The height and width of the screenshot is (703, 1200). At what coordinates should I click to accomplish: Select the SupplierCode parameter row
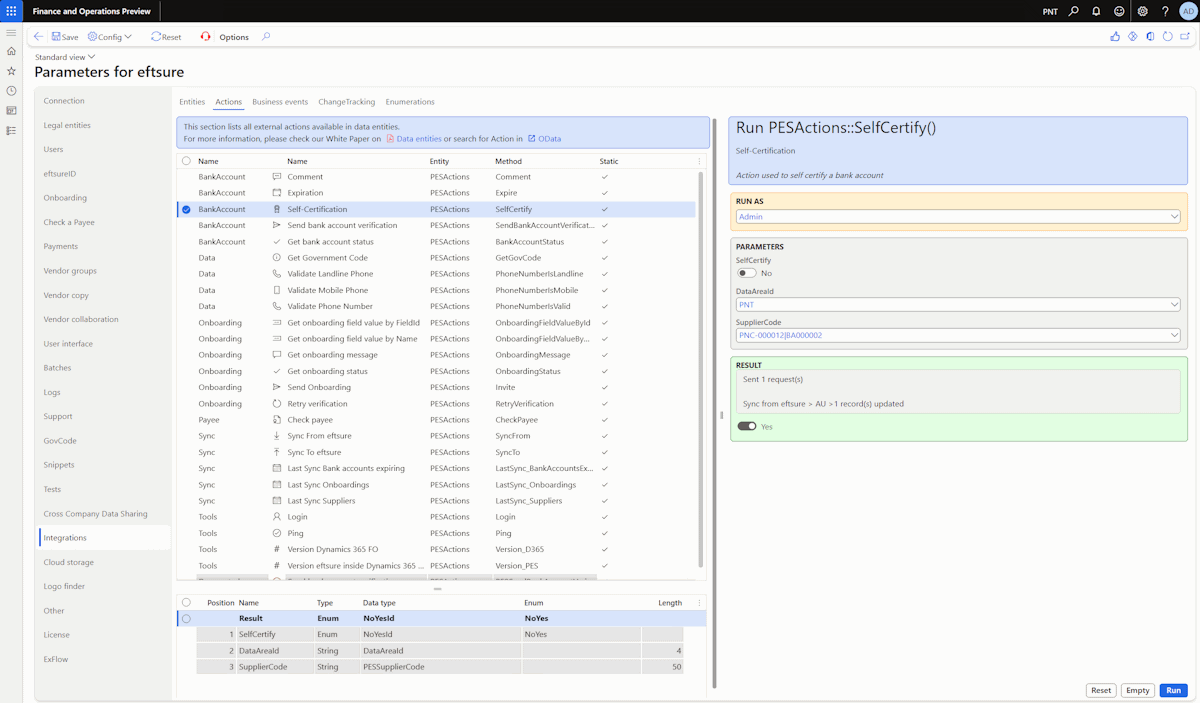440,667
